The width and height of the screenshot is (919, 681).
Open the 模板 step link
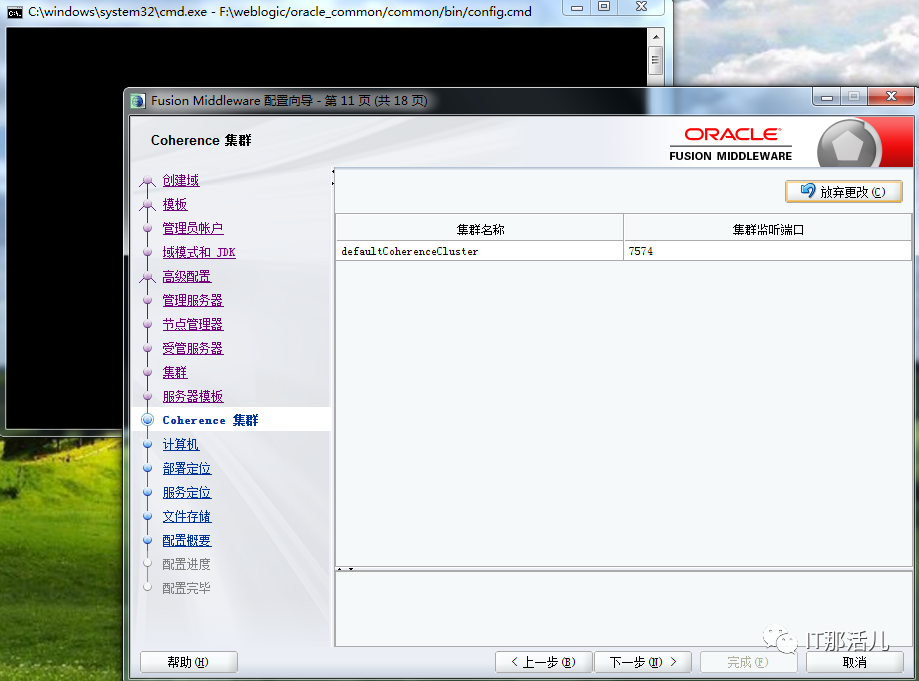[x=175, y=204]
